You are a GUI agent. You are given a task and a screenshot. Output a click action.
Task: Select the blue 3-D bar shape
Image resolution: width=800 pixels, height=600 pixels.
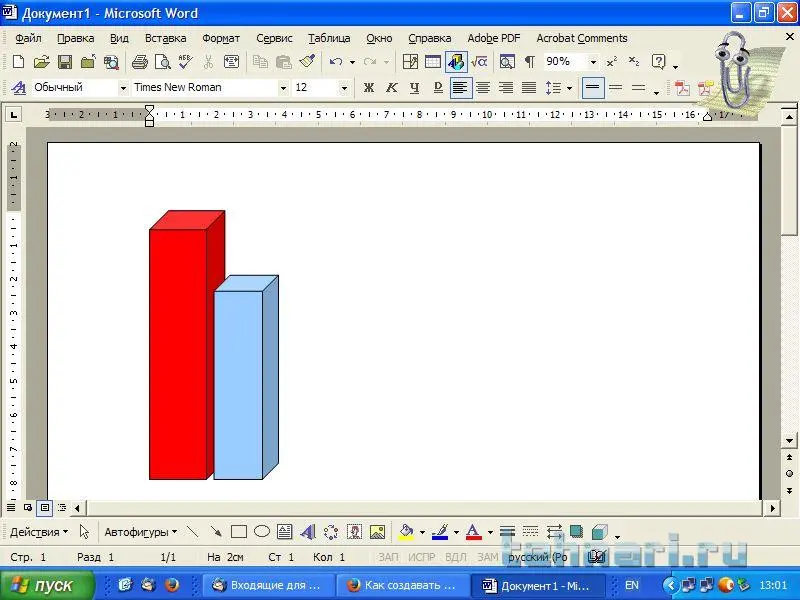pos(240,384)
